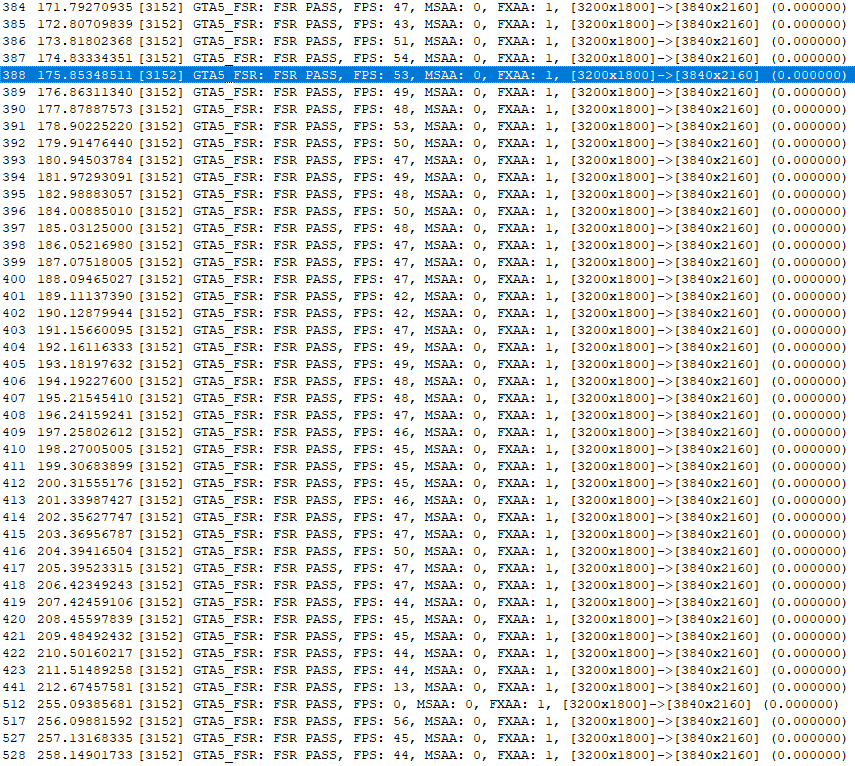Click log line 410 with FPS: 45

click(x=400, y=450)
